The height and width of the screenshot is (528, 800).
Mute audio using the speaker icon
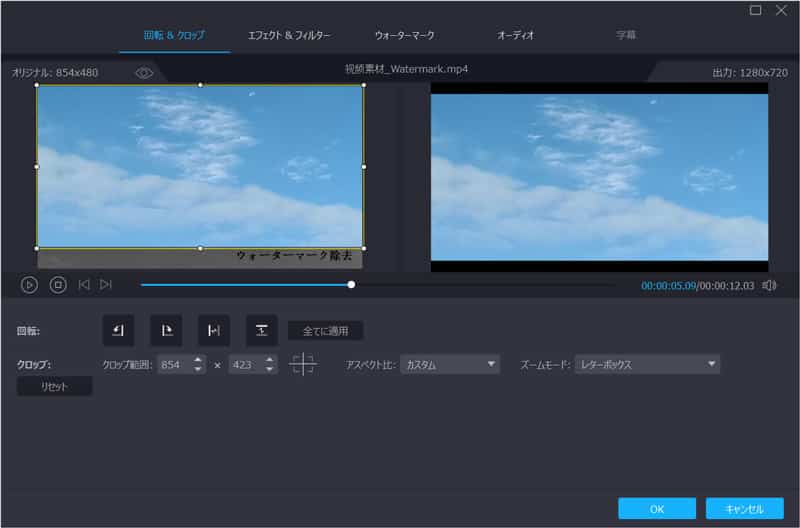click(x=769, y=285)
